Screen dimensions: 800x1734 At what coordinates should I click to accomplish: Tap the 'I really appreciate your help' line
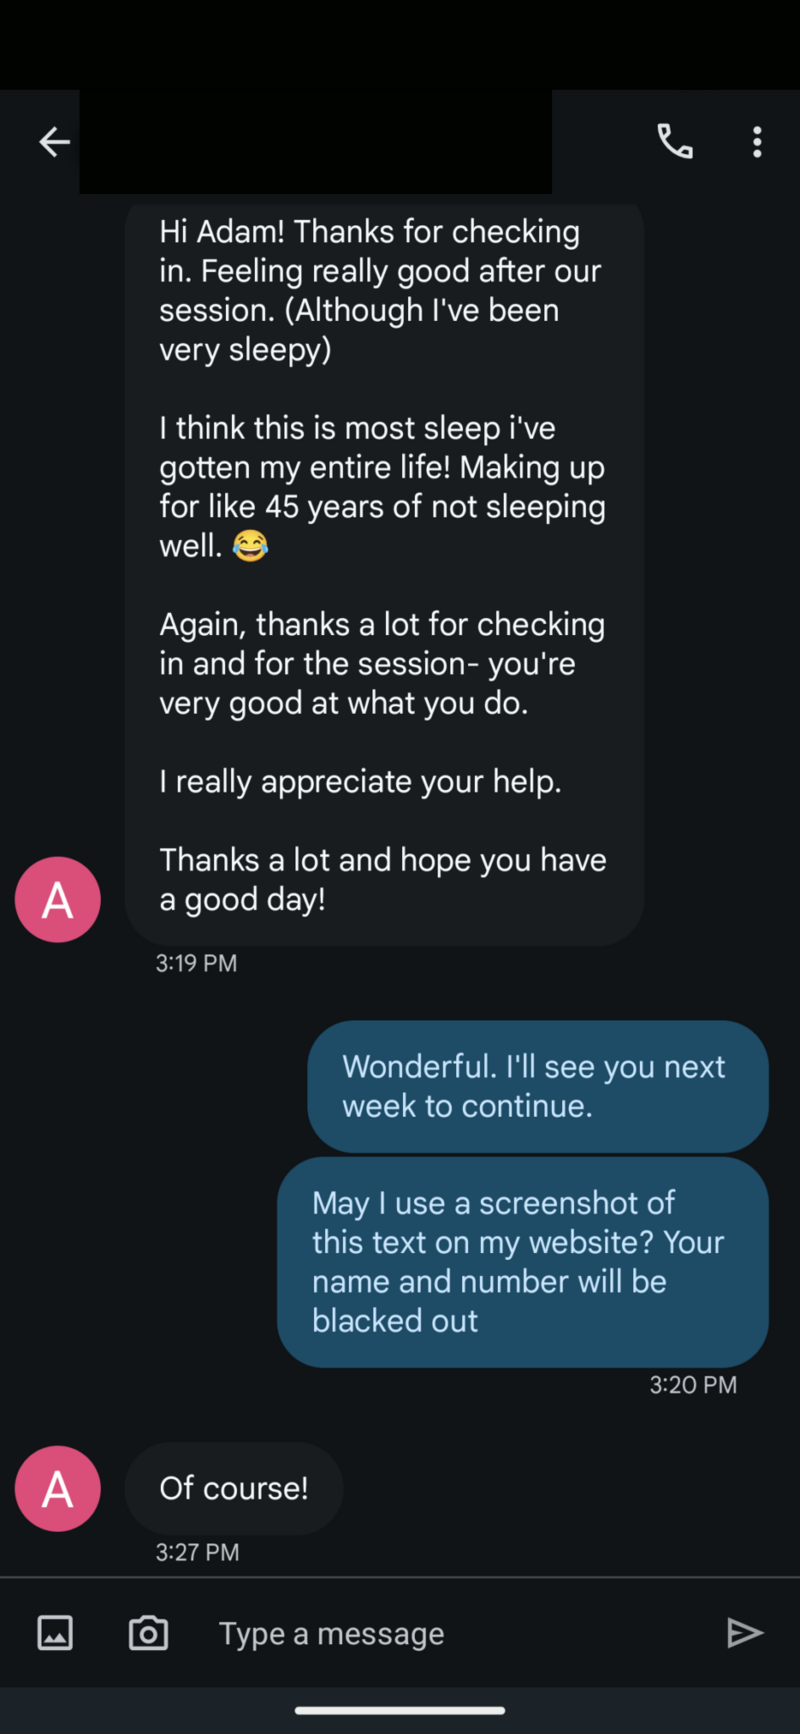pyautogui.click(x=360, y=781)
